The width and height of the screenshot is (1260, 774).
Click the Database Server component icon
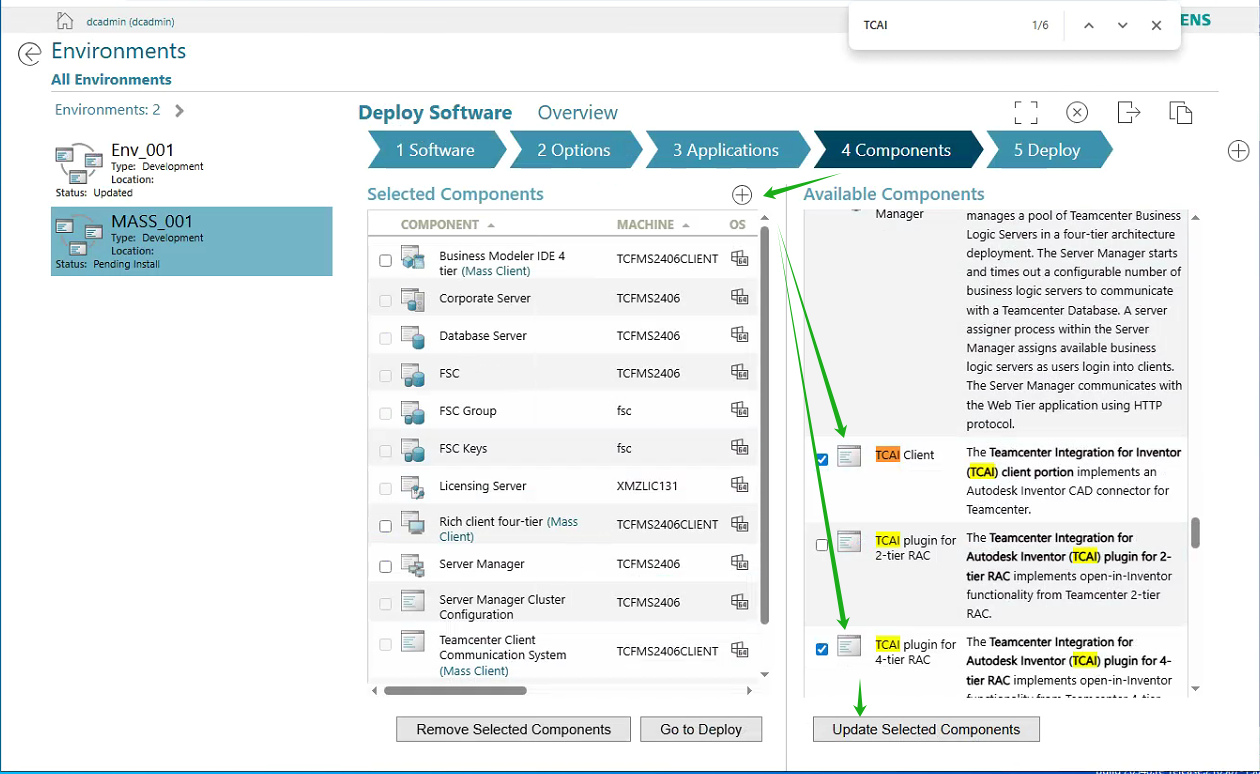[413, 336]
